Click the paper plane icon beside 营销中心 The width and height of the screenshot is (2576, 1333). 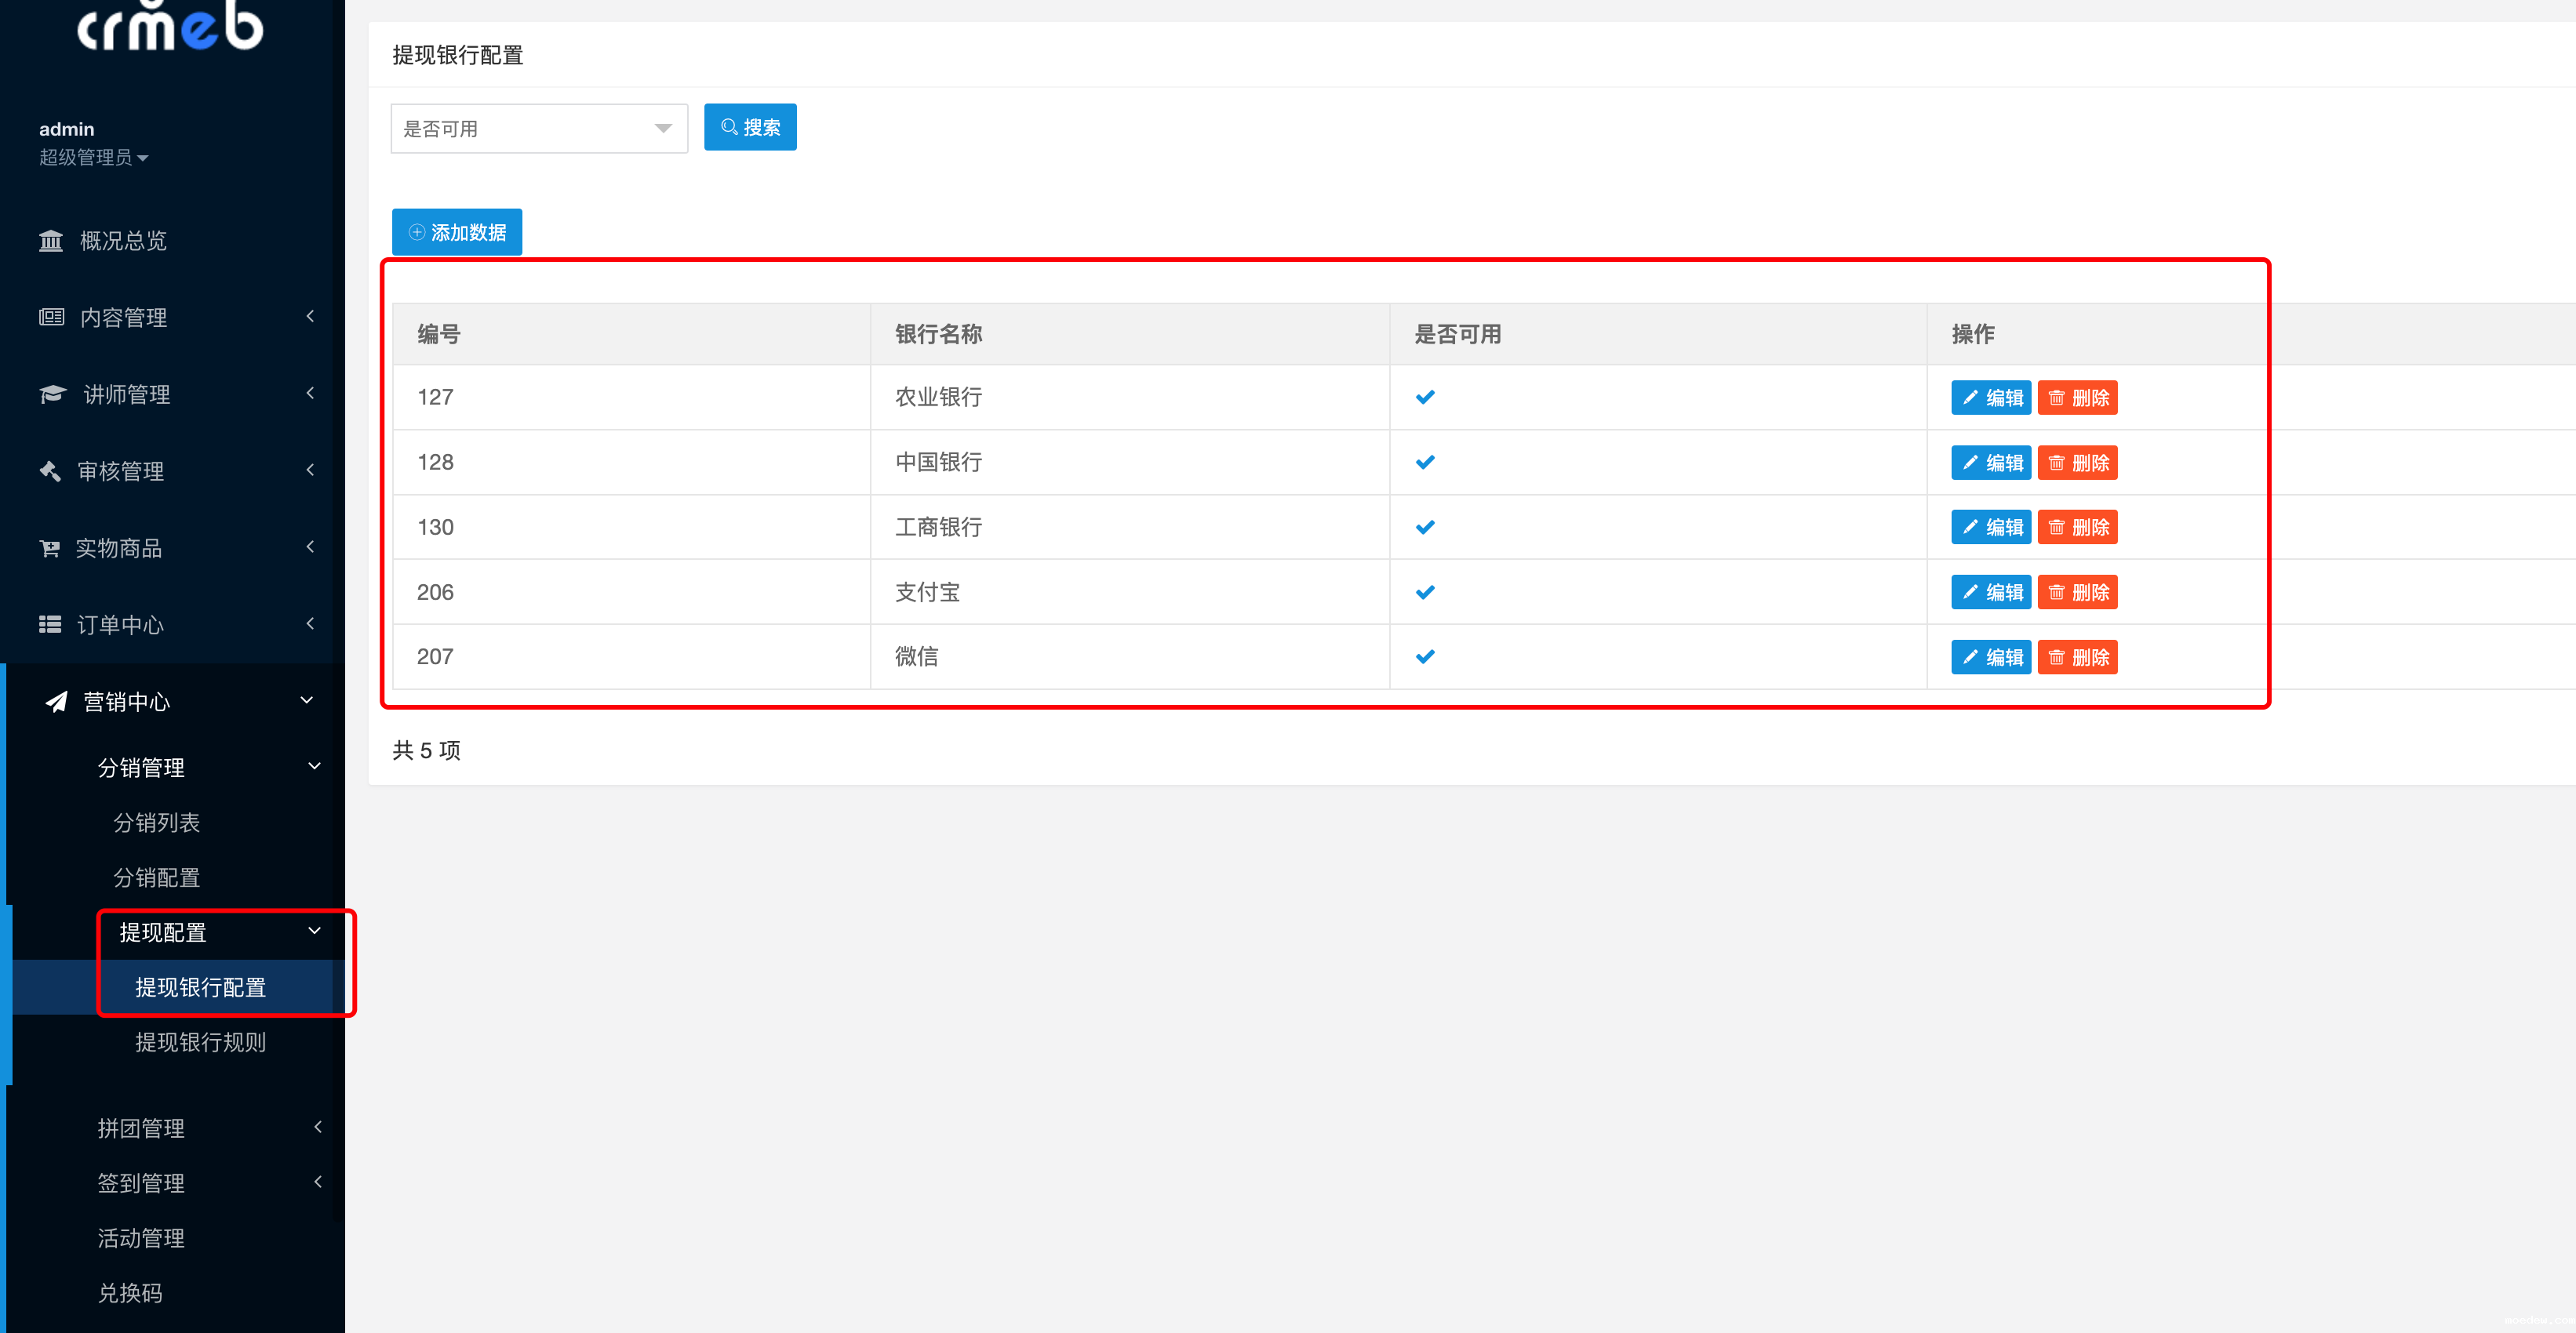tap(56, 702)
